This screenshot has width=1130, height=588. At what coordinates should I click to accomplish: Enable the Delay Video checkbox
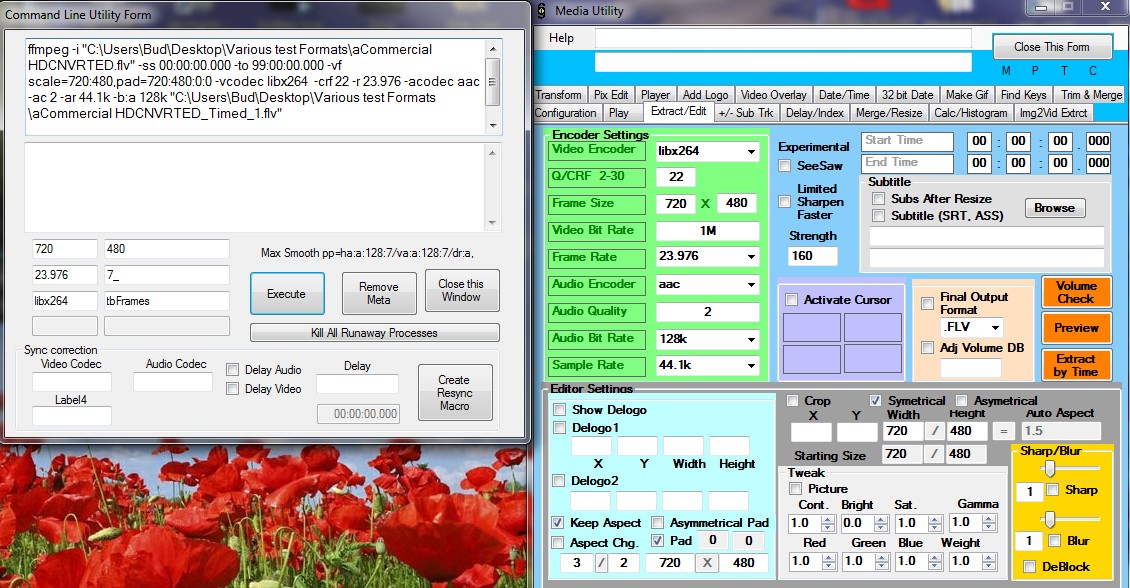coord(233,388)
